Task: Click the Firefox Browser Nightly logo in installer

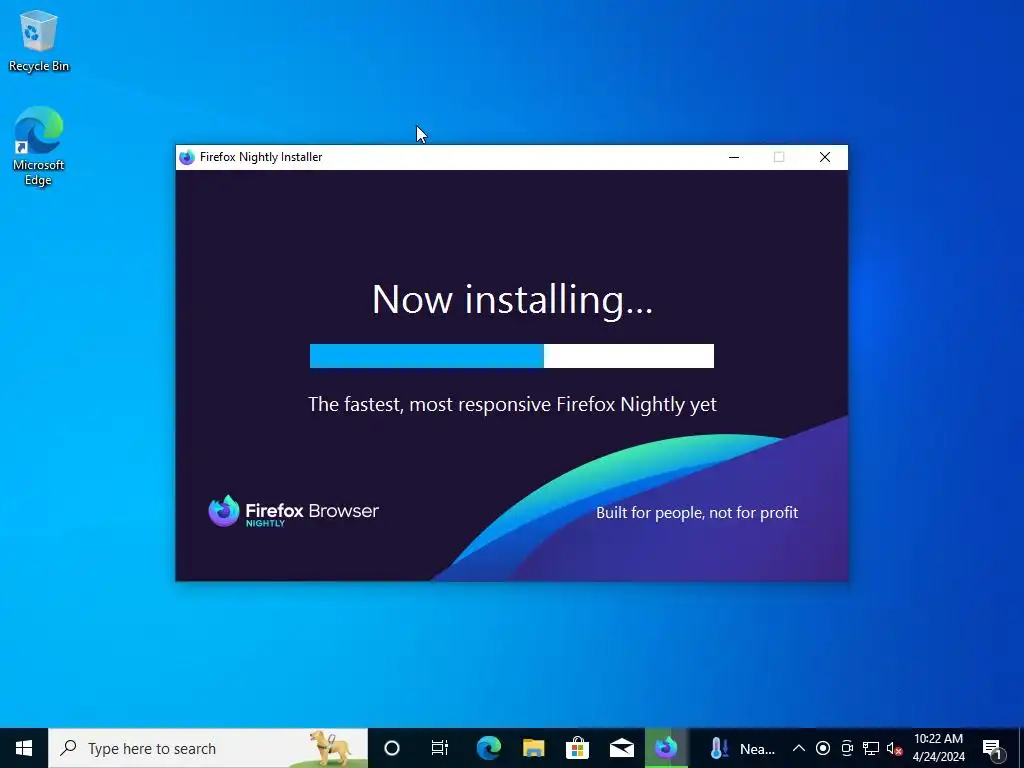Action: pyautogui.click(x=293, y=511)
